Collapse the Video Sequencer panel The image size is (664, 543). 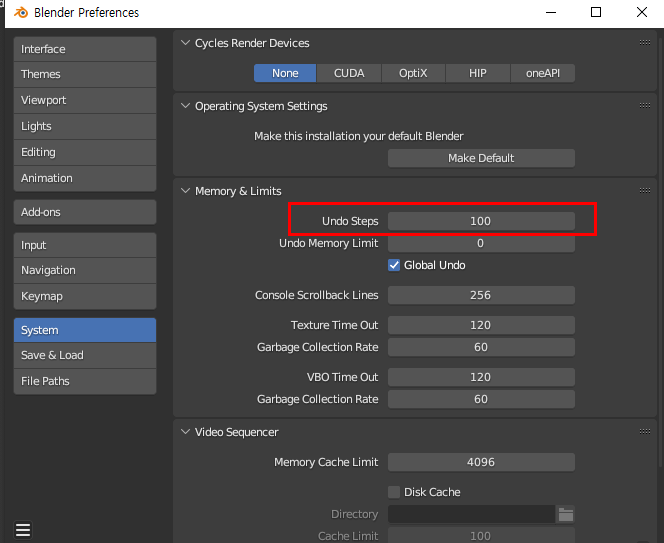[185, 432]
